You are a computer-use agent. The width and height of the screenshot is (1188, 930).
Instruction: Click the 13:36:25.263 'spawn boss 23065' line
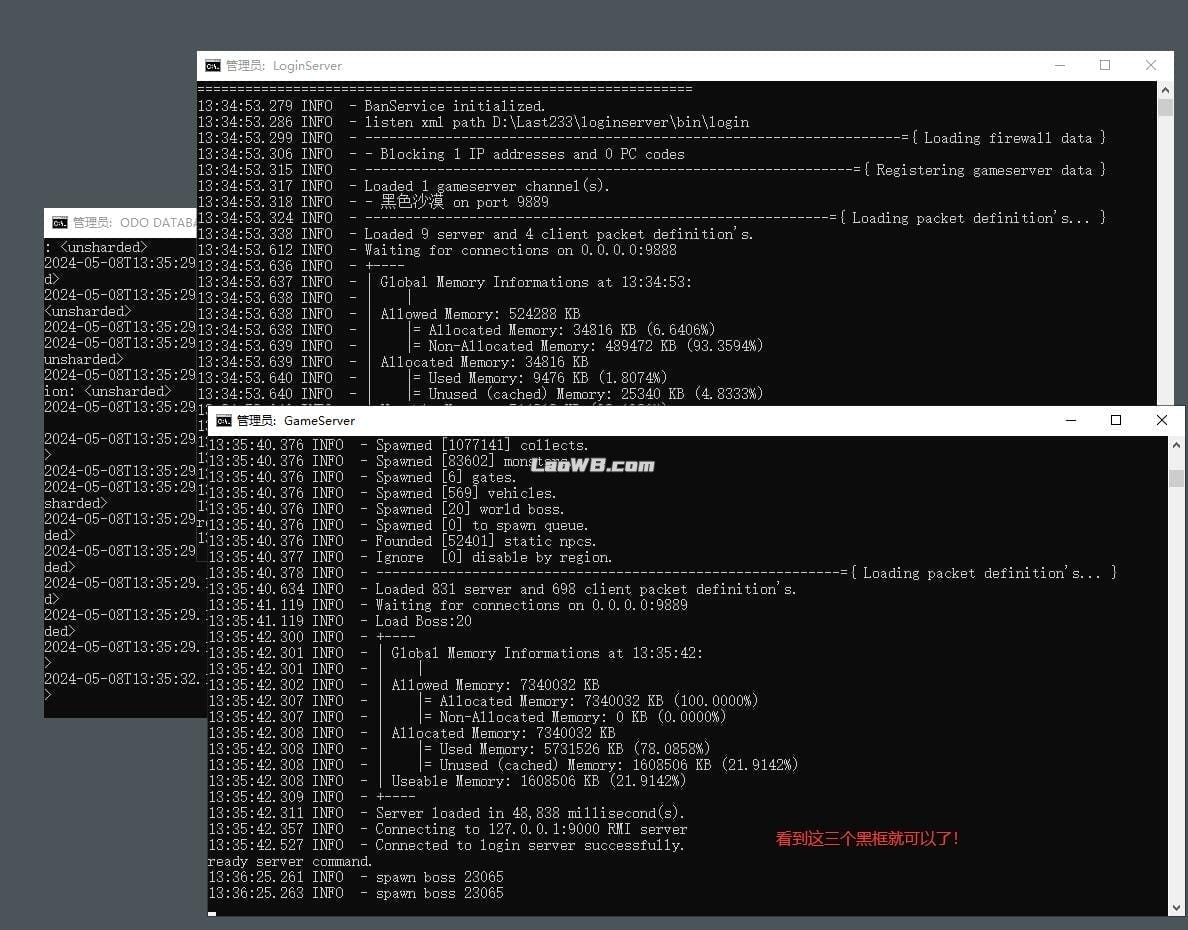356,893
